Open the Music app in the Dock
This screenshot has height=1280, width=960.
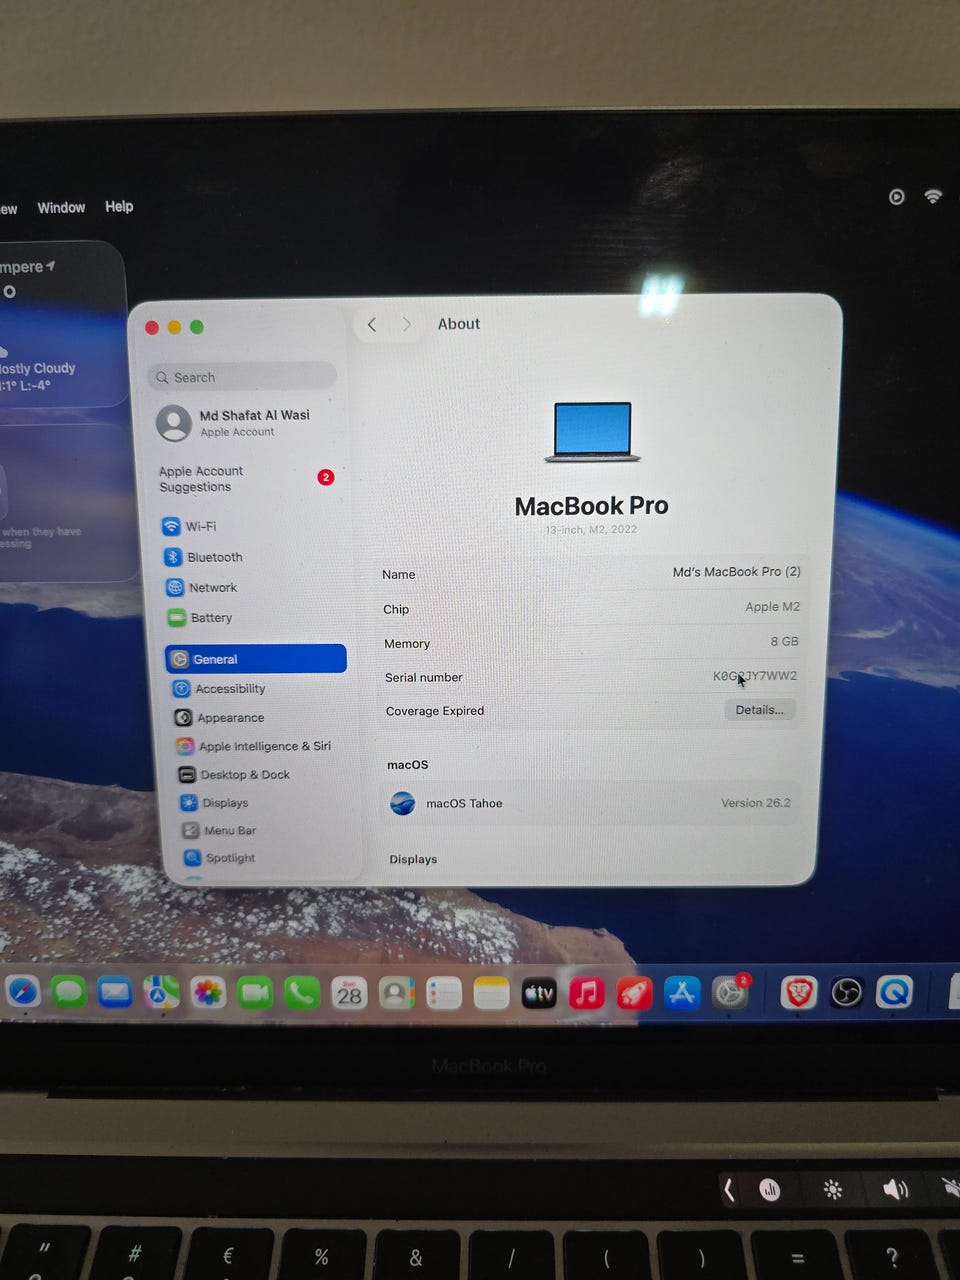(x=587, y=993)
